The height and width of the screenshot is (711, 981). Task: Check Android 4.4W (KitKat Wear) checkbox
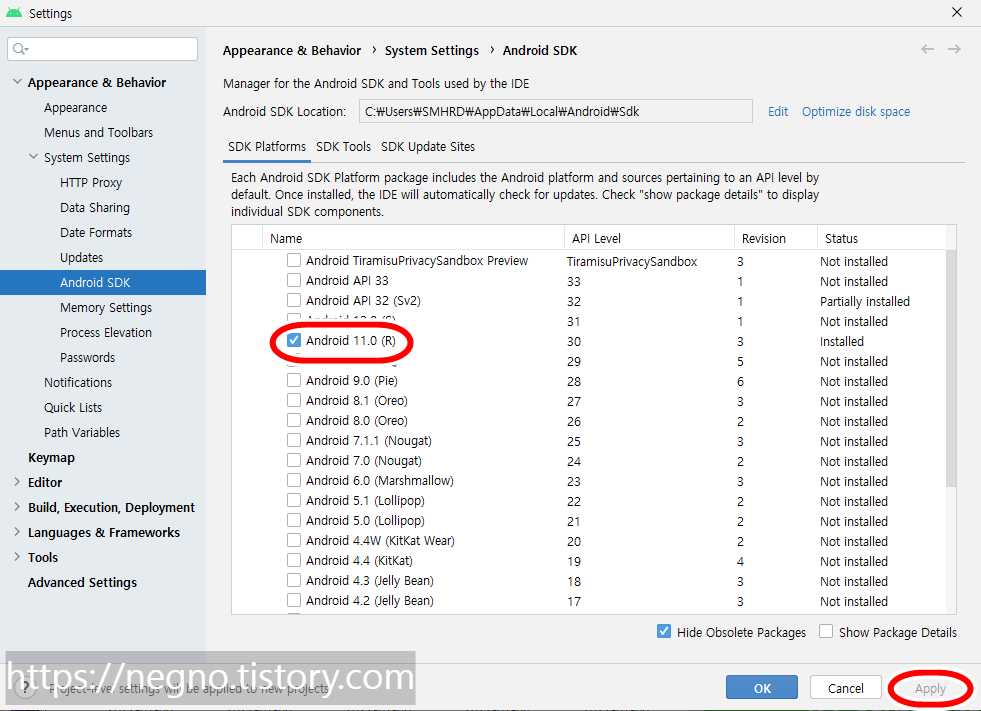(x=293, y=540)
